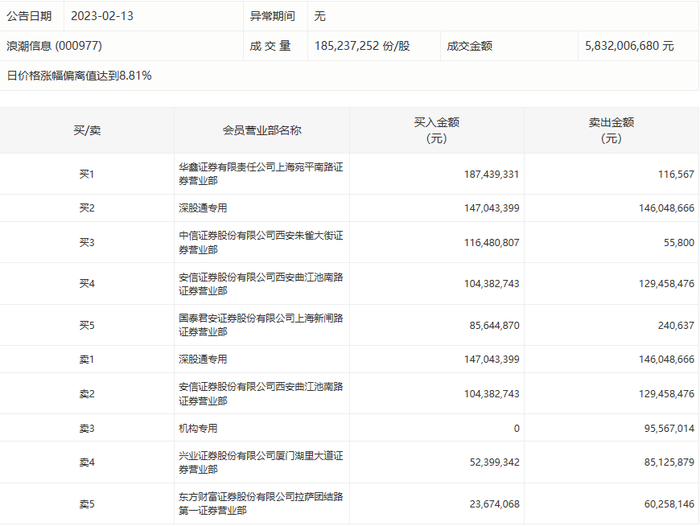Click sell amount 55,800
The image size is (700, 526).
pos(679,242)
